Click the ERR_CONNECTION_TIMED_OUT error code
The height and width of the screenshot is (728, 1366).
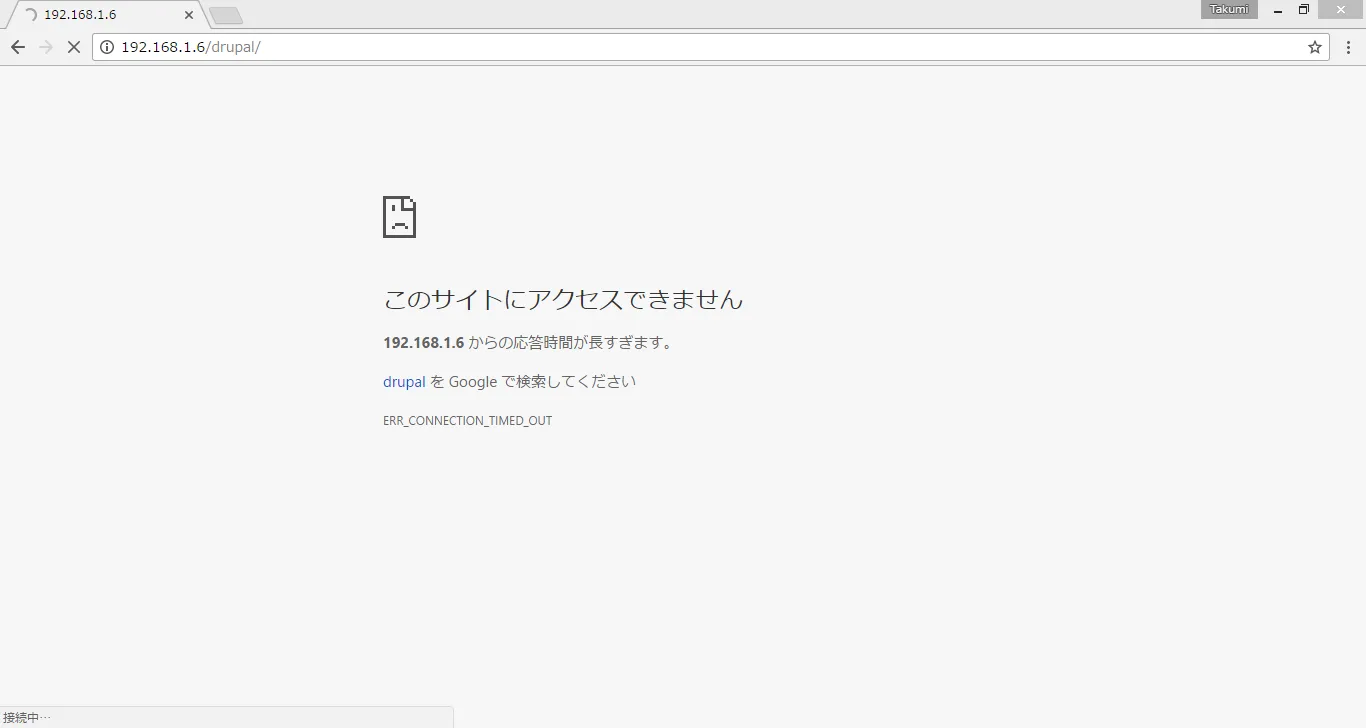coord(467,421)
